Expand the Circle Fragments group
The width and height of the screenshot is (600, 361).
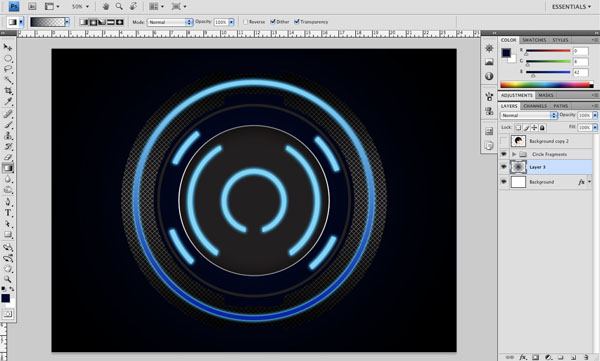(514, 154)
